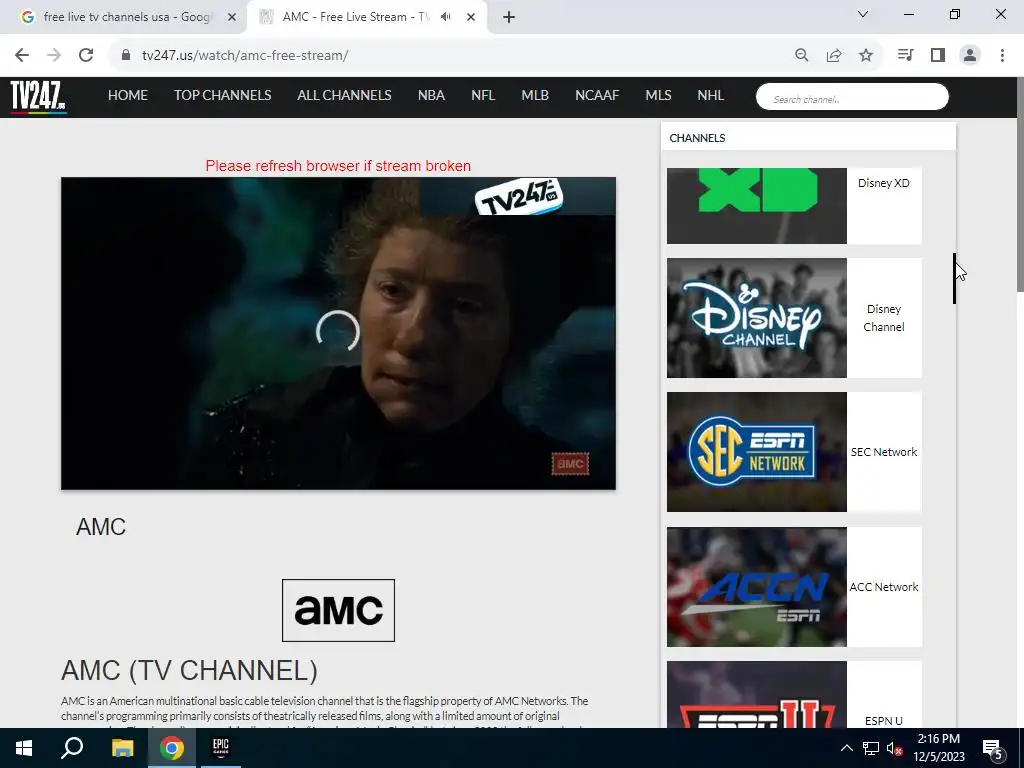1024x768 pixels.
Task: Select the NFL nav link
Action: (x=483, y=95)
